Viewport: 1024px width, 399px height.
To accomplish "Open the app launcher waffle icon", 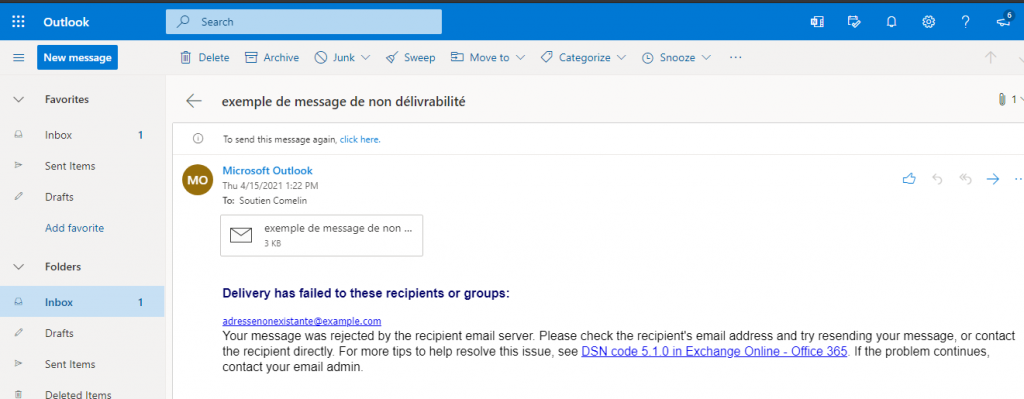I will (18, 22).
